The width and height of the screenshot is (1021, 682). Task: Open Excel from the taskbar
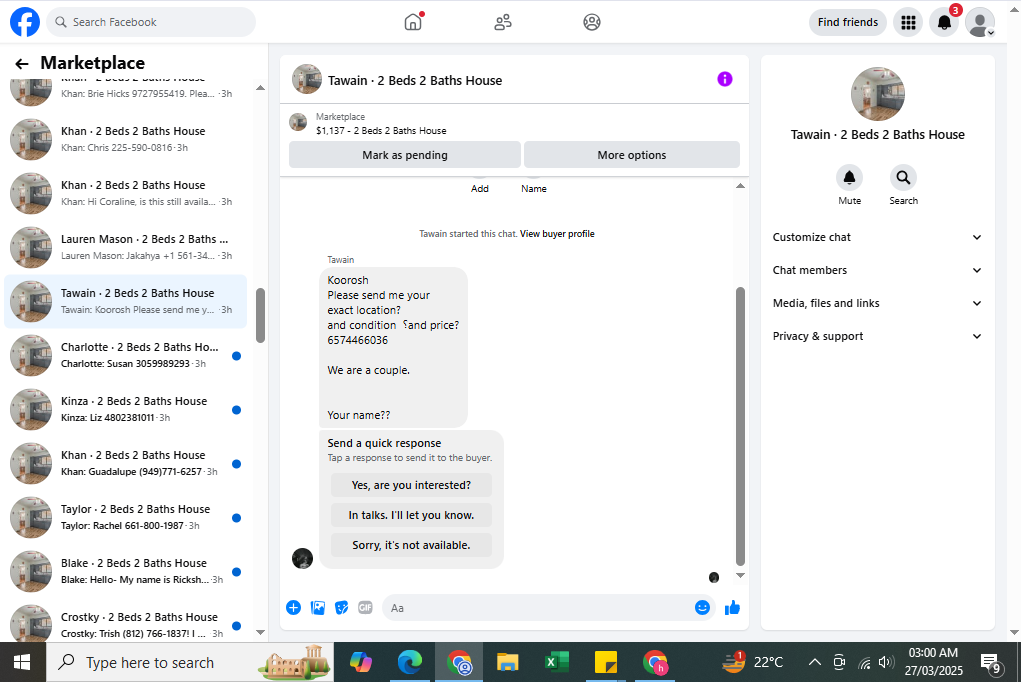(557, 662)
